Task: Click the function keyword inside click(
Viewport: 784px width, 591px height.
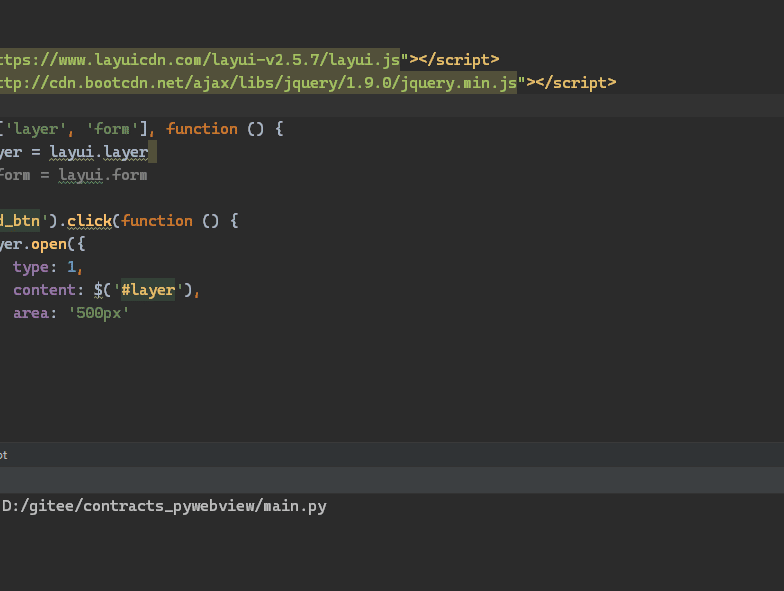Action: [x=157, y=221]
